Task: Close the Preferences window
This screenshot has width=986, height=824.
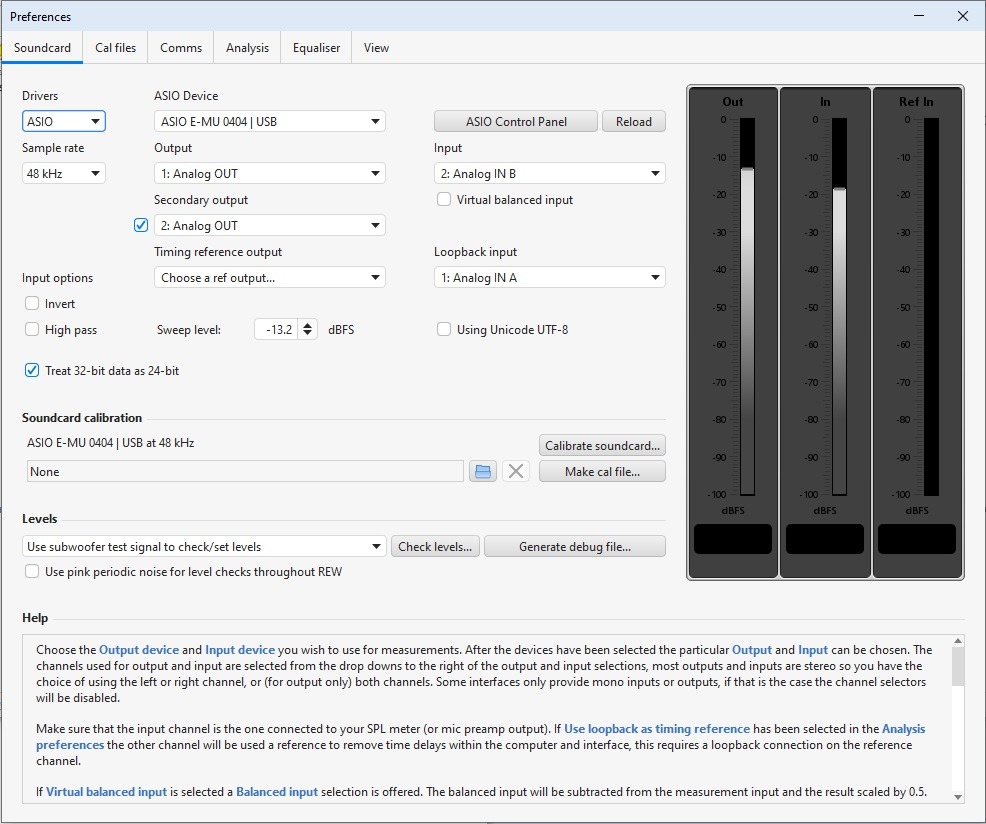Action: (x=963, y=16)
